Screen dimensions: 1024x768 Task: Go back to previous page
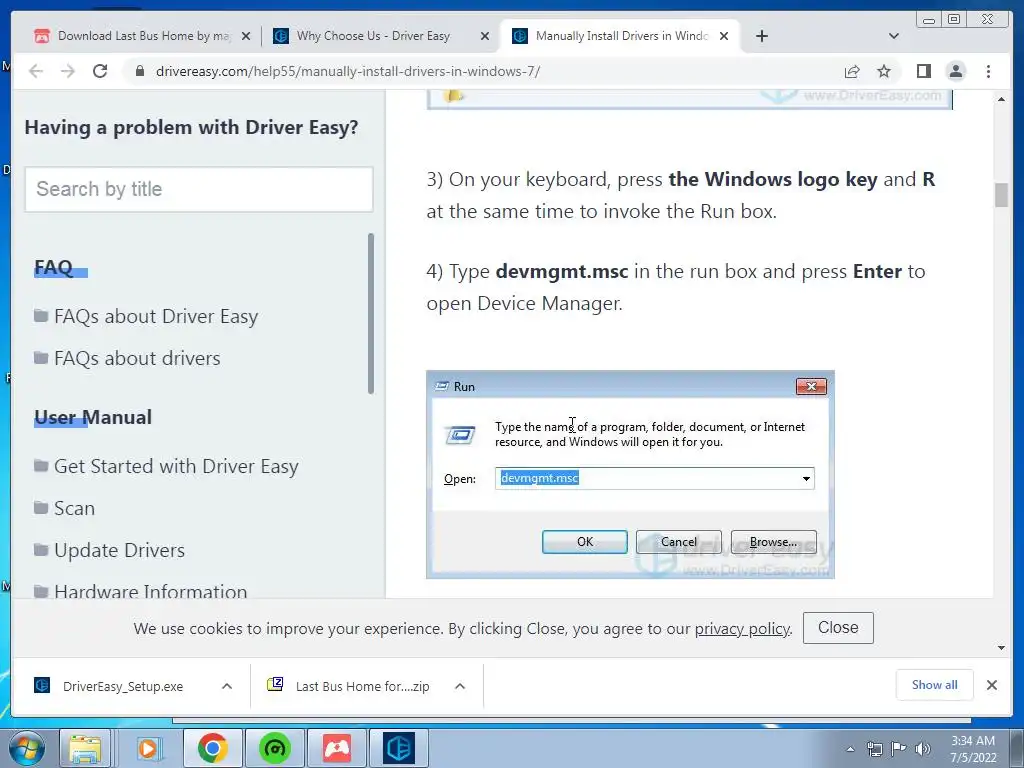(36, 71)
